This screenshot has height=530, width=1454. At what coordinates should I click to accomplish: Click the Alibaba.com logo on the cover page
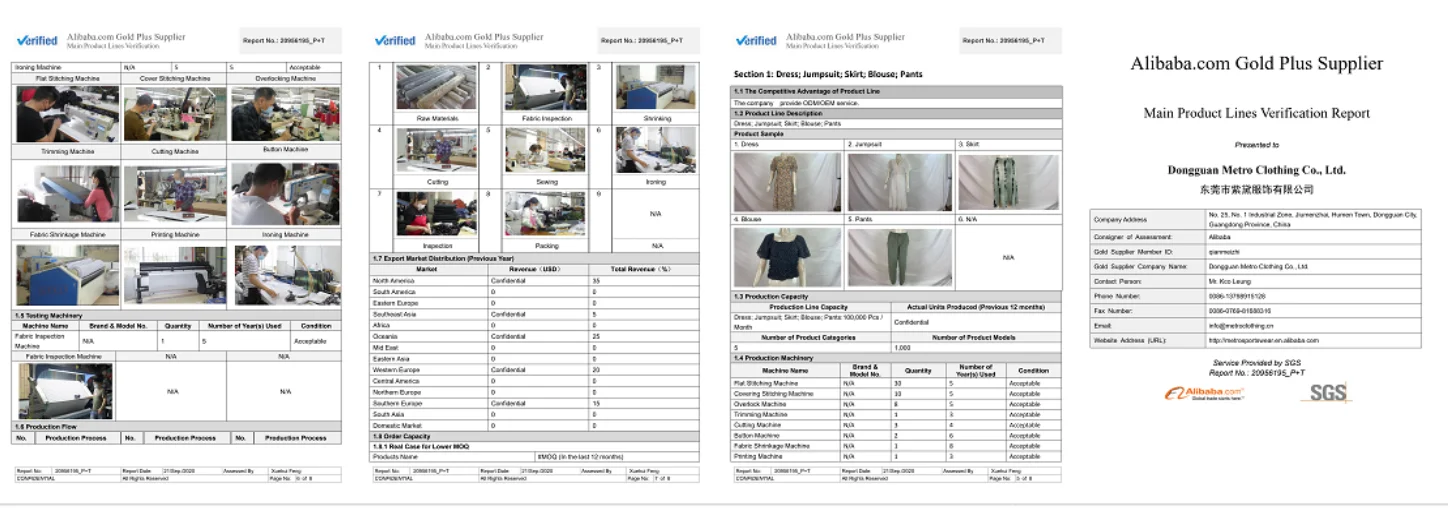coord(1204,393)
